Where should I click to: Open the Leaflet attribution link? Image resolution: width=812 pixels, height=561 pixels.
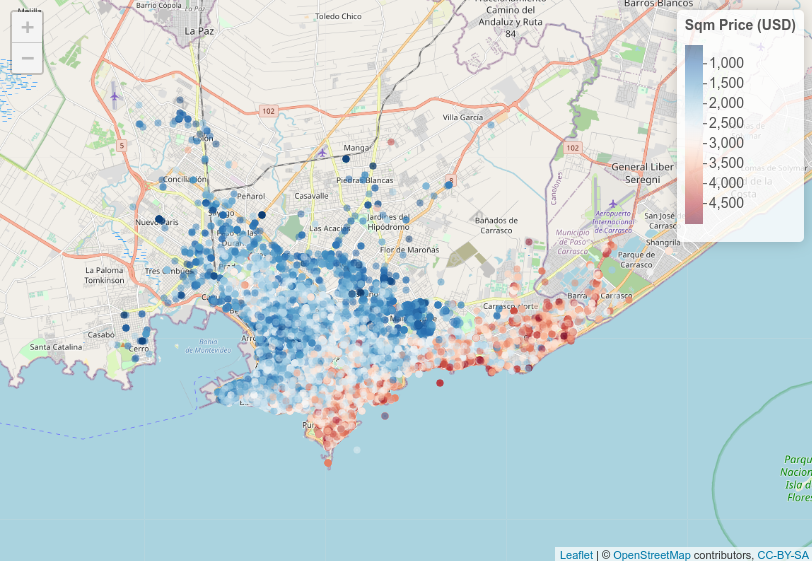point(575,554)
